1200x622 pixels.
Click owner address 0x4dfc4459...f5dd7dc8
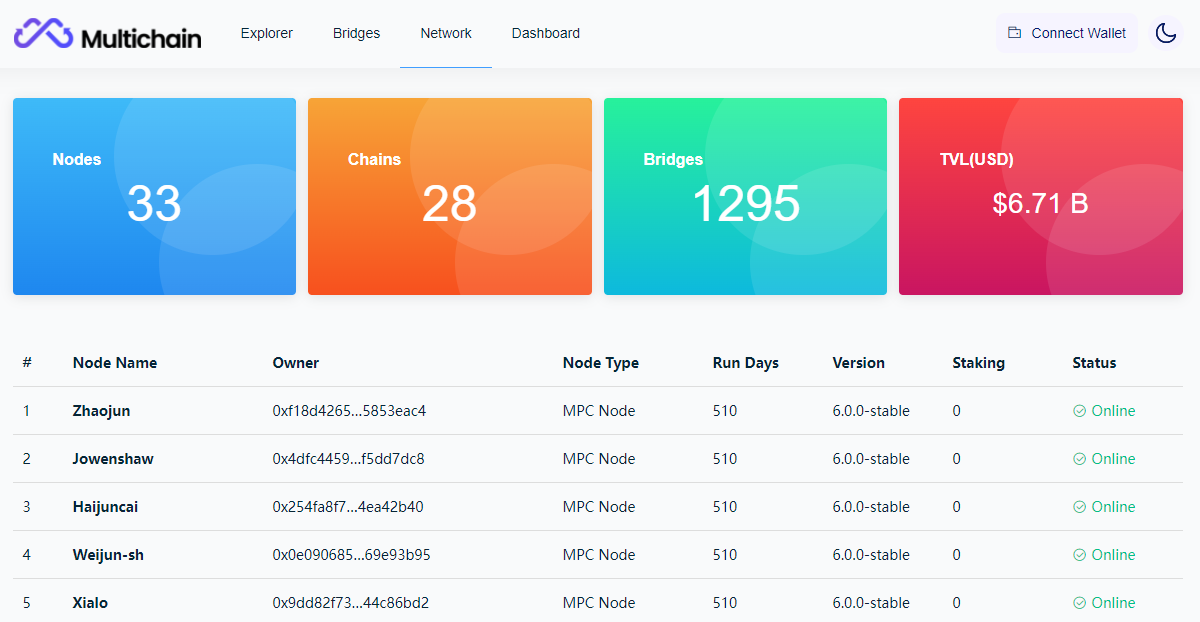[348, 459]
